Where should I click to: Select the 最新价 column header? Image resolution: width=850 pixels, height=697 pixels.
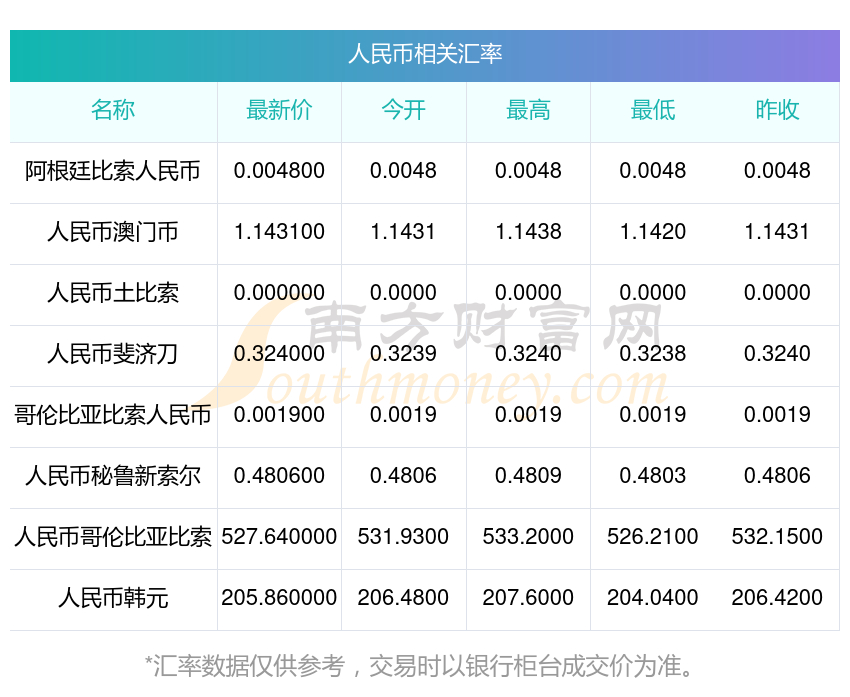point(279,111)
